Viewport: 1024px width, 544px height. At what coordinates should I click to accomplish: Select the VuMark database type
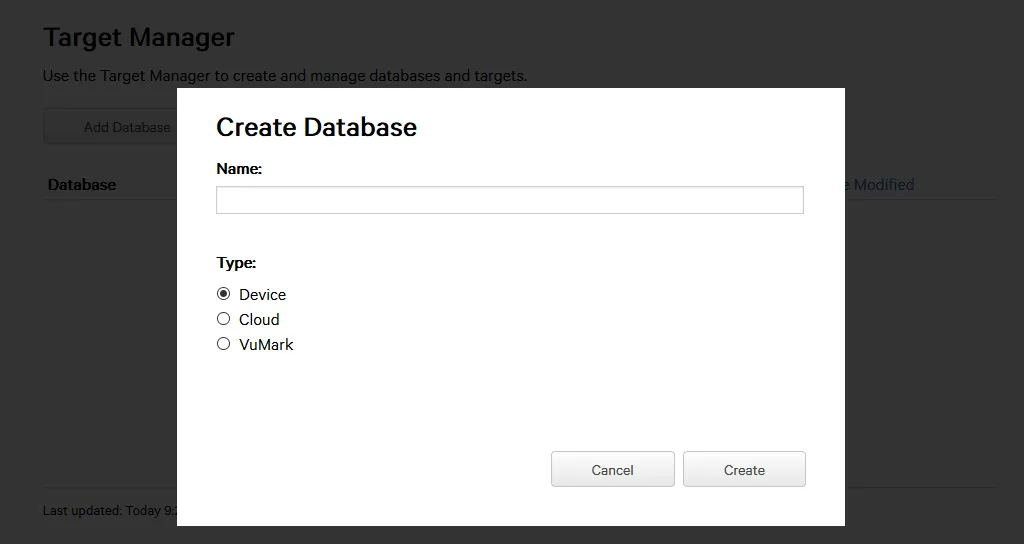pyautogui.click(x=223, y=344)
